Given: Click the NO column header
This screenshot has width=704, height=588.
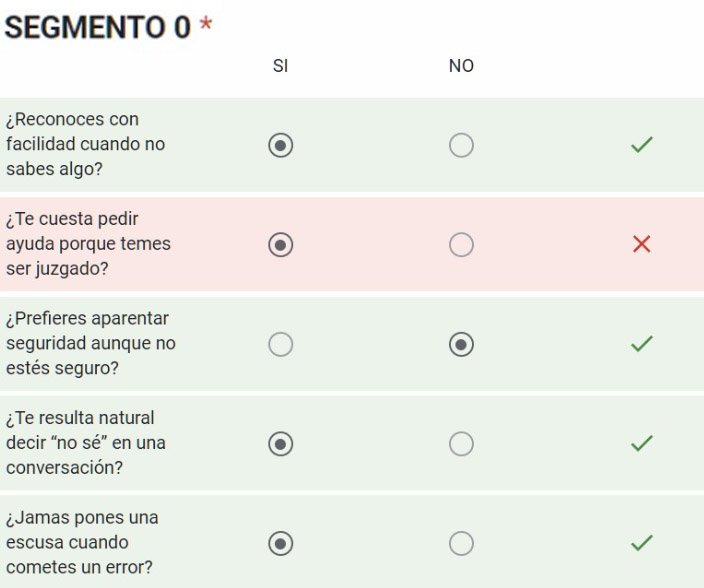Looking at the screenshot, I should pyautogui.click(x=461, y=66).
